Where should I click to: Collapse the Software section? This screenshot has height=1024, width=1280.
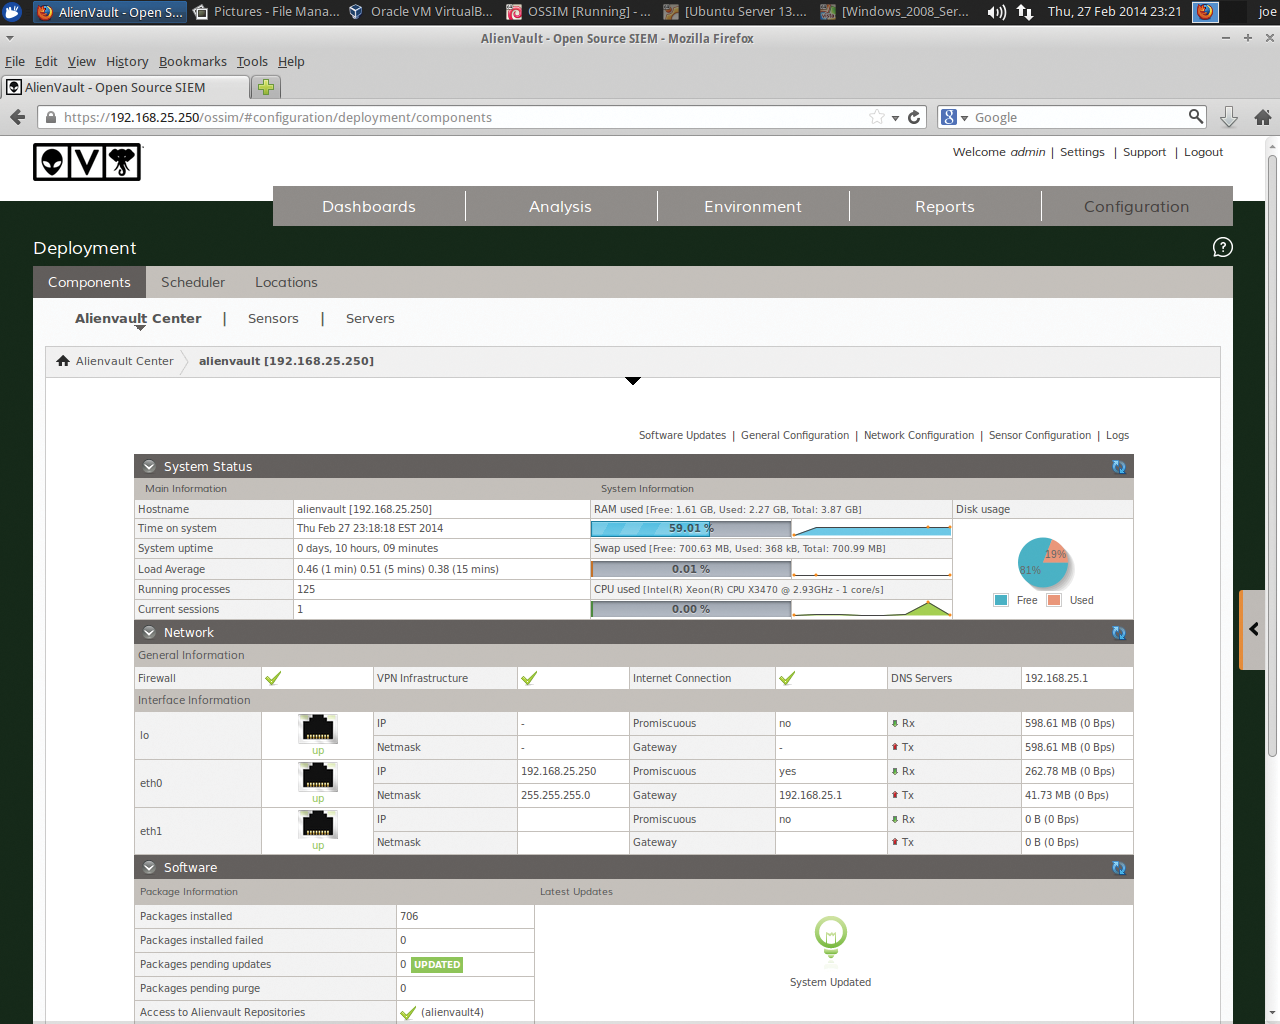click(x=149, y=868)
